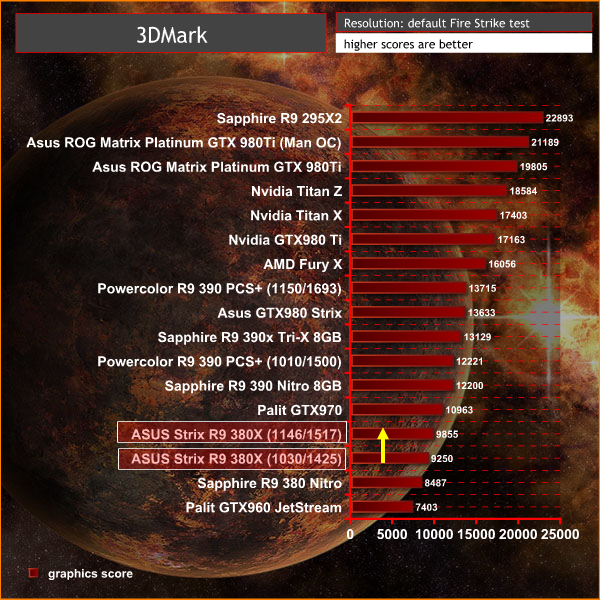Click the Asus GTX980 Strix bar
This screenshot has height=600, width=600.
[409, 312]
